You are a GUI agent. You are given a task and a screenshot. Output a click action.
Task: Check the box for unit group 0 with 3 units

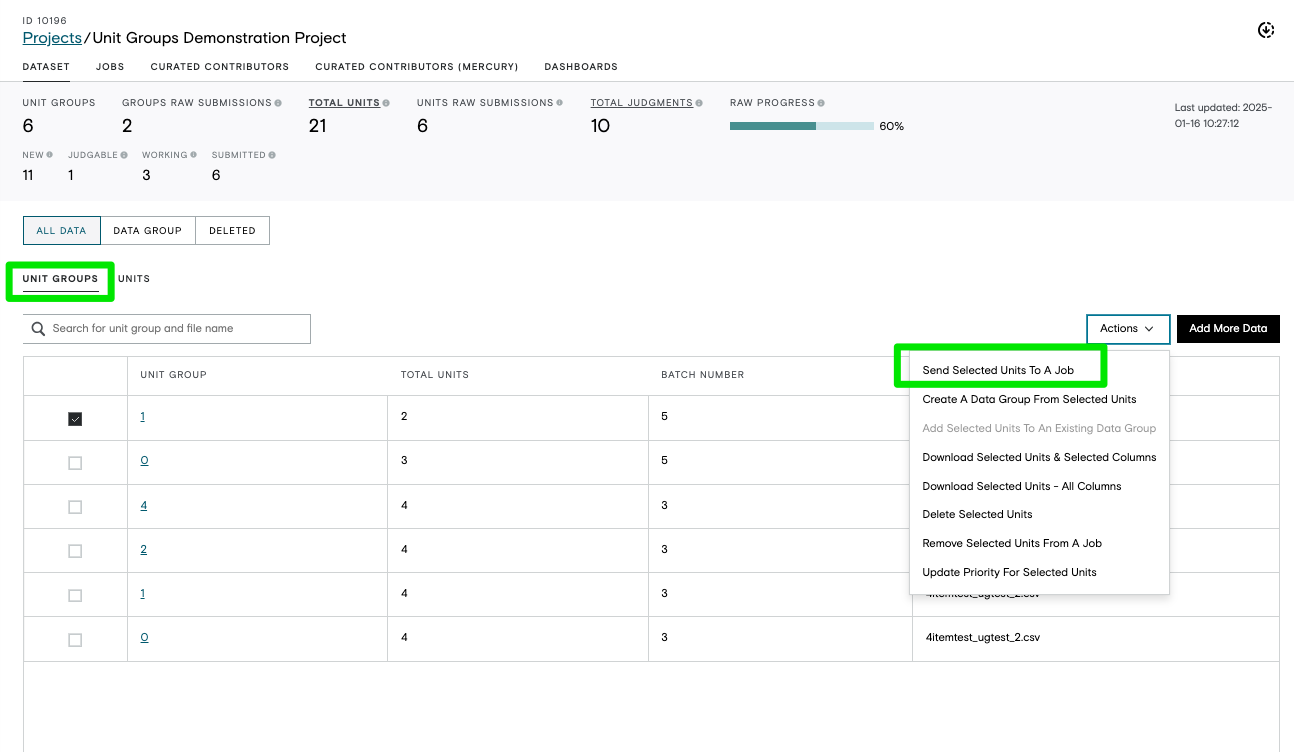(x=75, y=463)
